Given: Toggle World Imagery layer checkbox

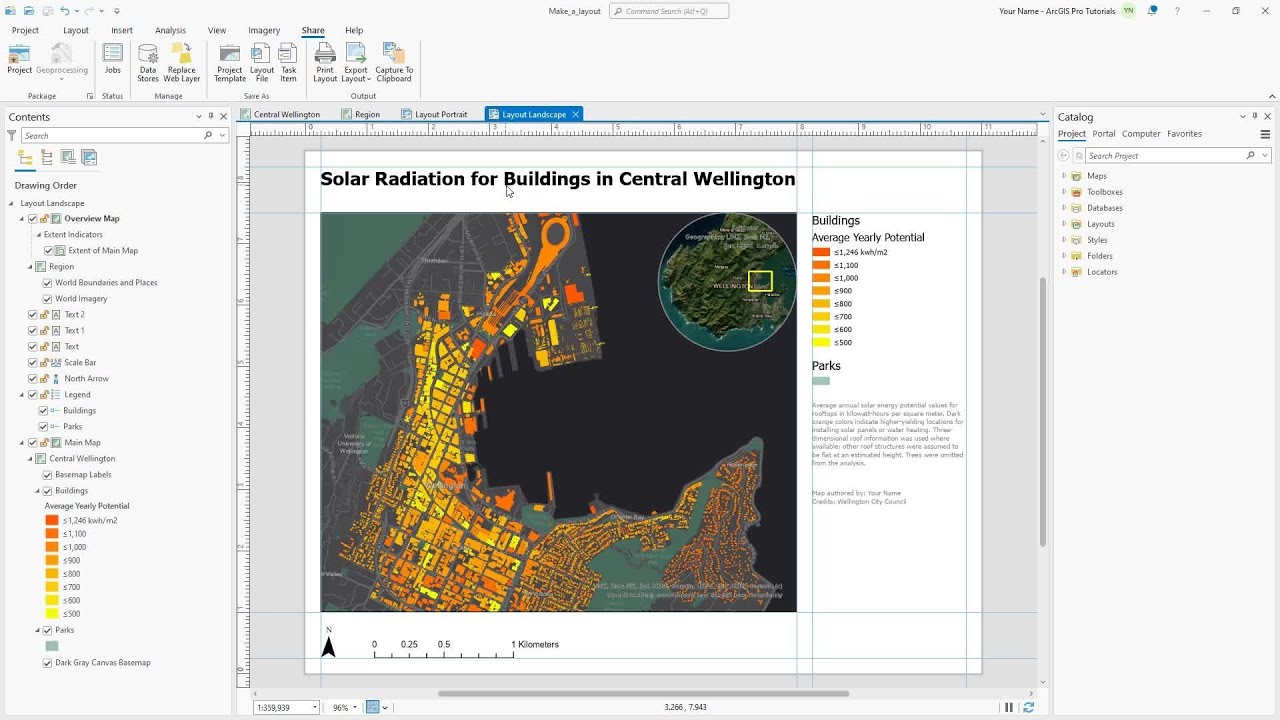Looking at the screenshot, I should click(x=47, y=299).
